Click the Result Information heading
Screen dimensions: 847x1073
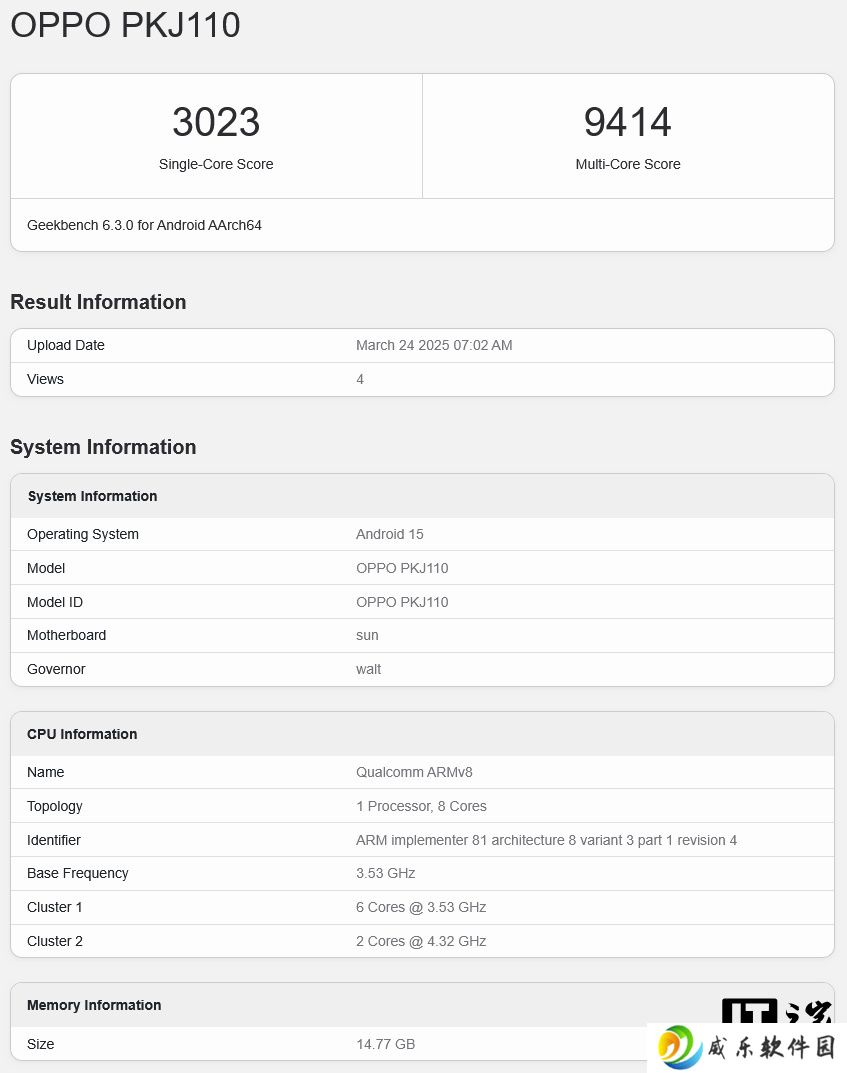pyautogui.click(x=98, y=302)
